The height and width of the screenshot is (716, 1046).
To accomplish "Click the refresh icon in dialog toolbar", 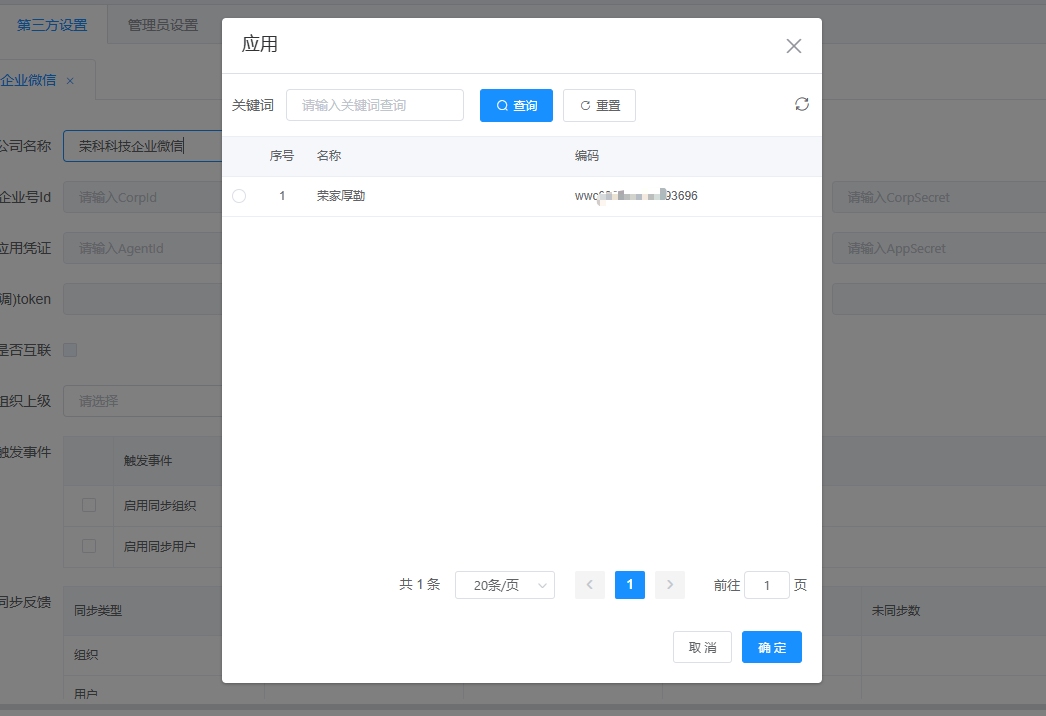I will (802, 104).
